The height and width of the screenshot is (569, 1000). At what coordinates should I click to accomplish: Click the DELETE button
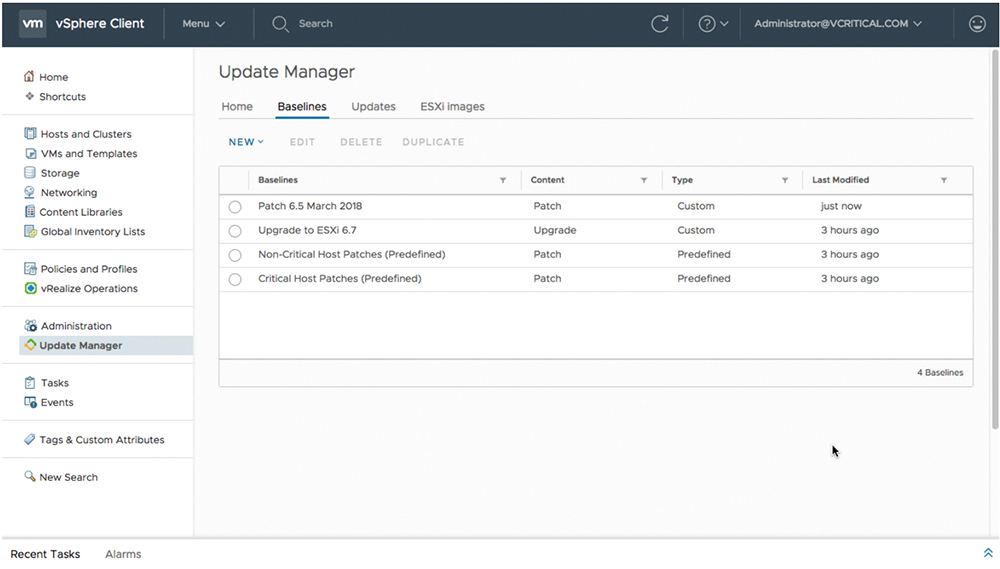tap(361, 142)
